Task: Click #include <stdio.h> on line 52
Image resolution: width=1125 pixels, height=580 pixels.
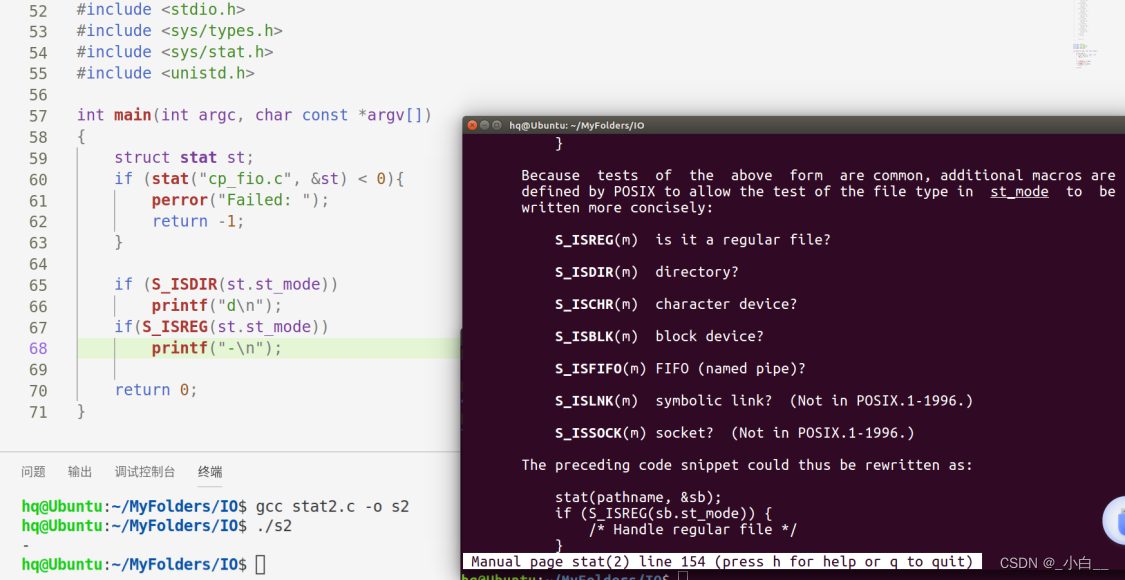Action: point(161,10)
